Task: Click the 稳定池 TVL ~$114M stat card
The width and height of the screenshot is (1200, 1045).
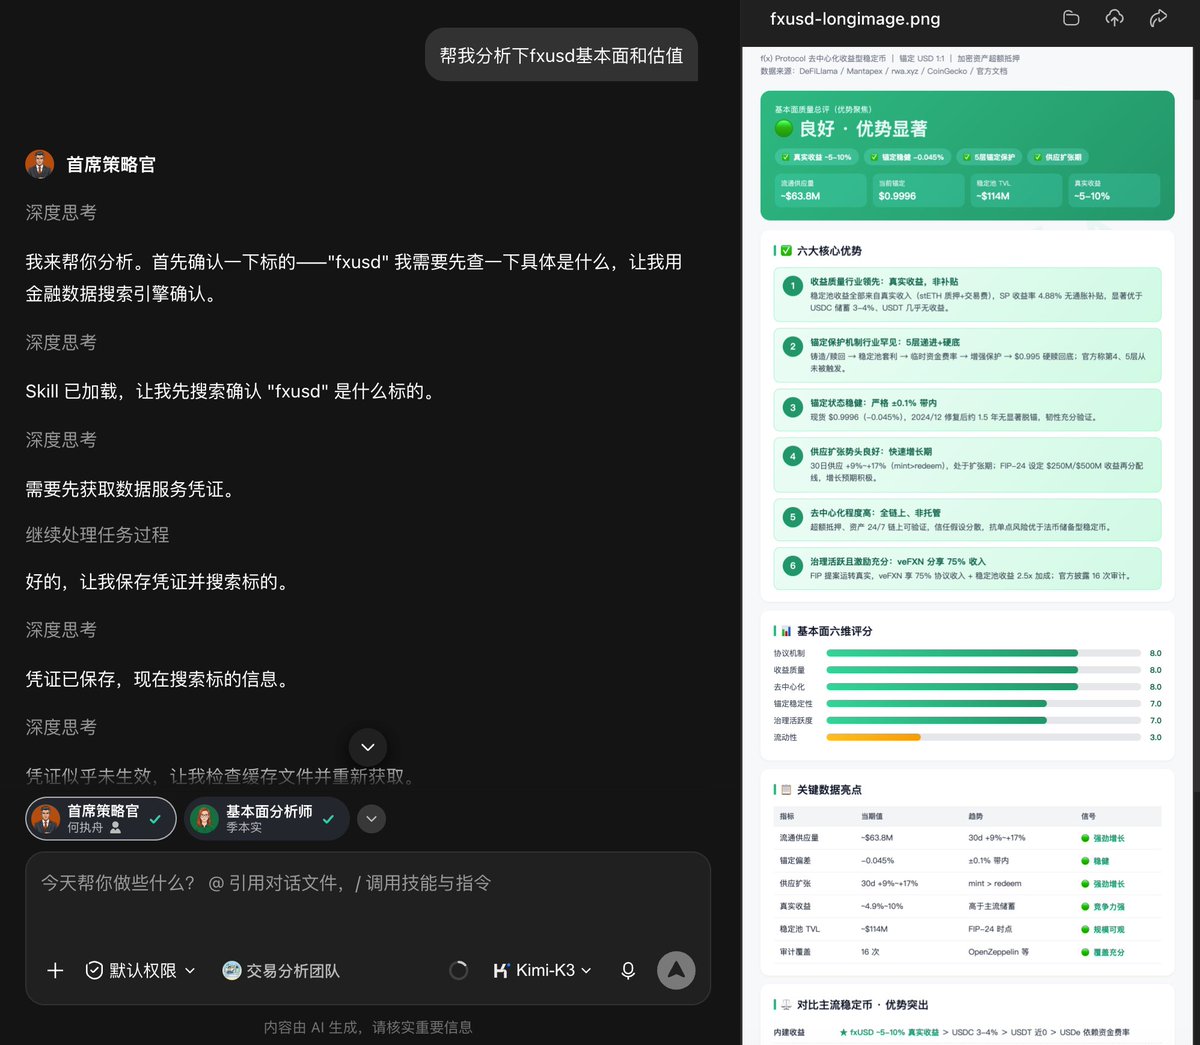Action: point(1015,190)
